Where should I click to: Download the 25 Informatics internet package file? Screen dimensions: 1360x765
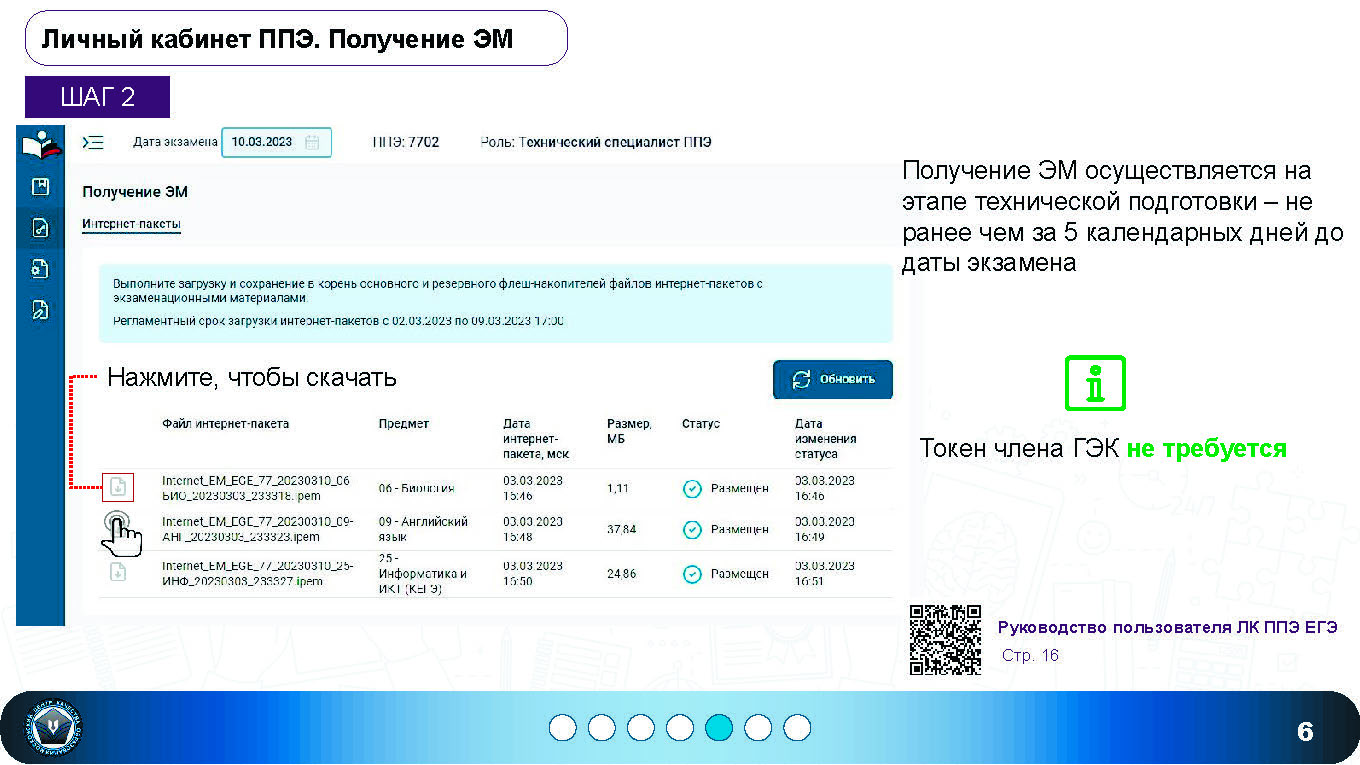pos(118,573)
